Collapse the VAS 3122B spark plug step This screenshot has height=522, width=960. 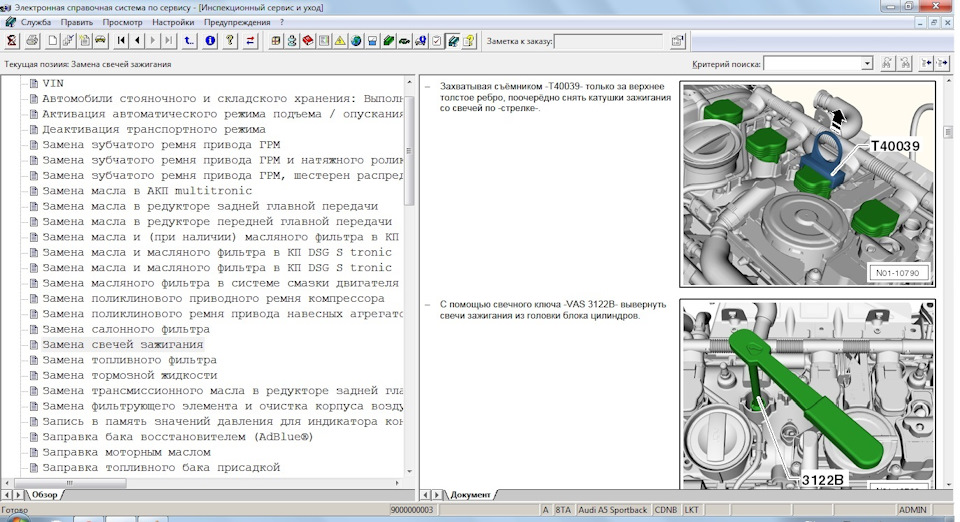point(427,305)
